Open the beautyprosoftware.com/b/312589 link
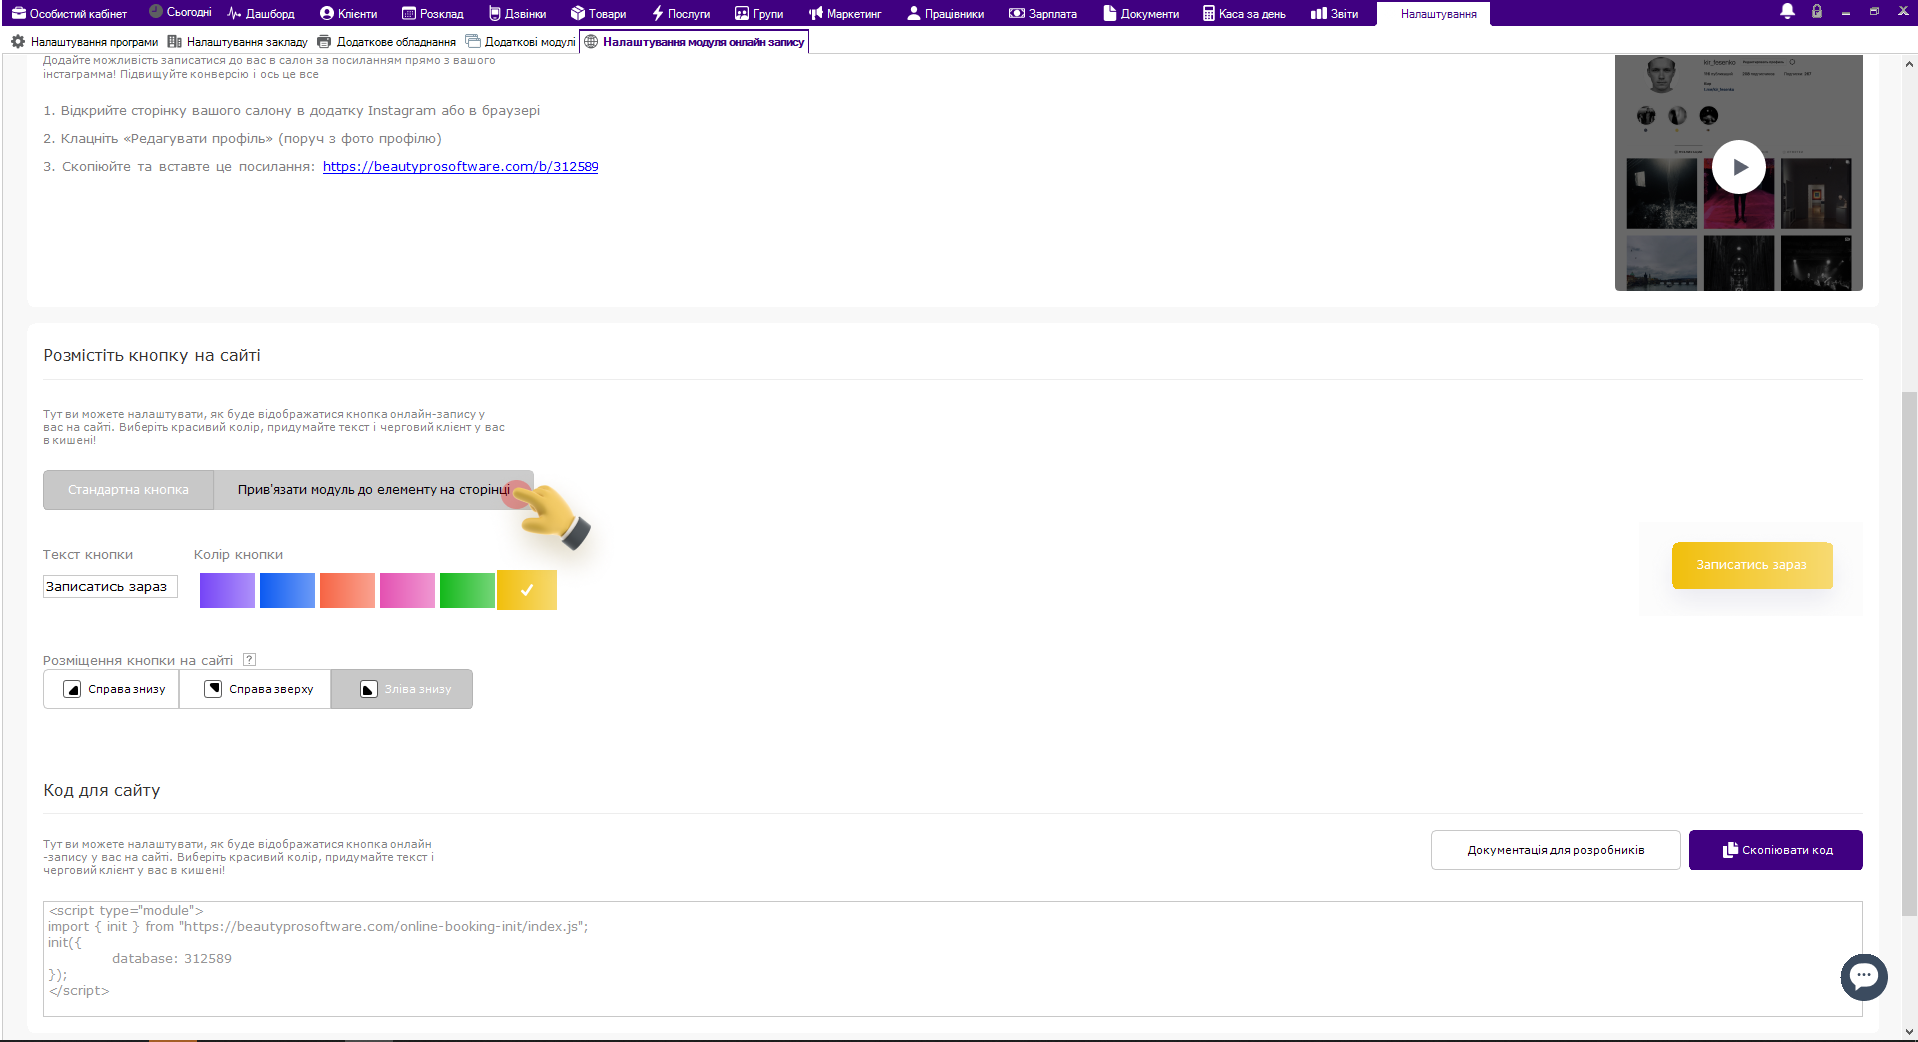1918x1042 pixels. coord(460,167)
